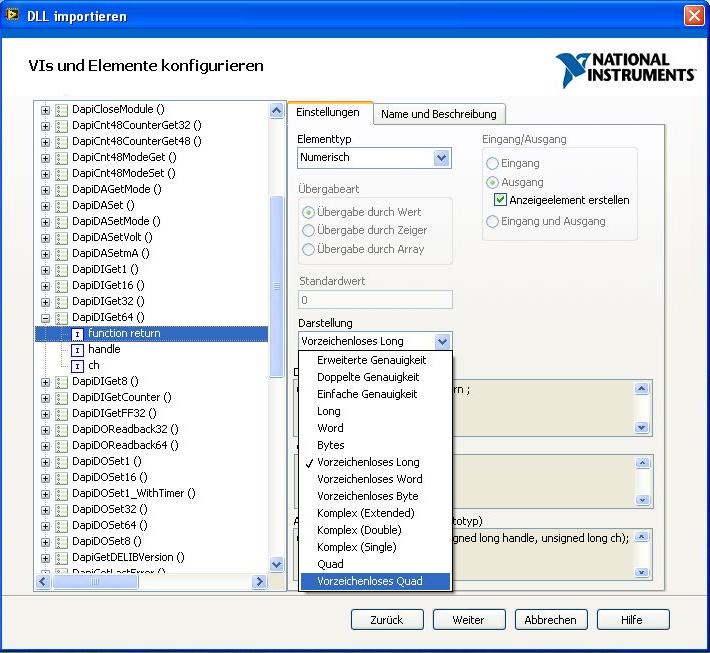This screenshot has width=710, height=653.
Task: Click the numeric icon next to handle
Action: tap(77, 349)
